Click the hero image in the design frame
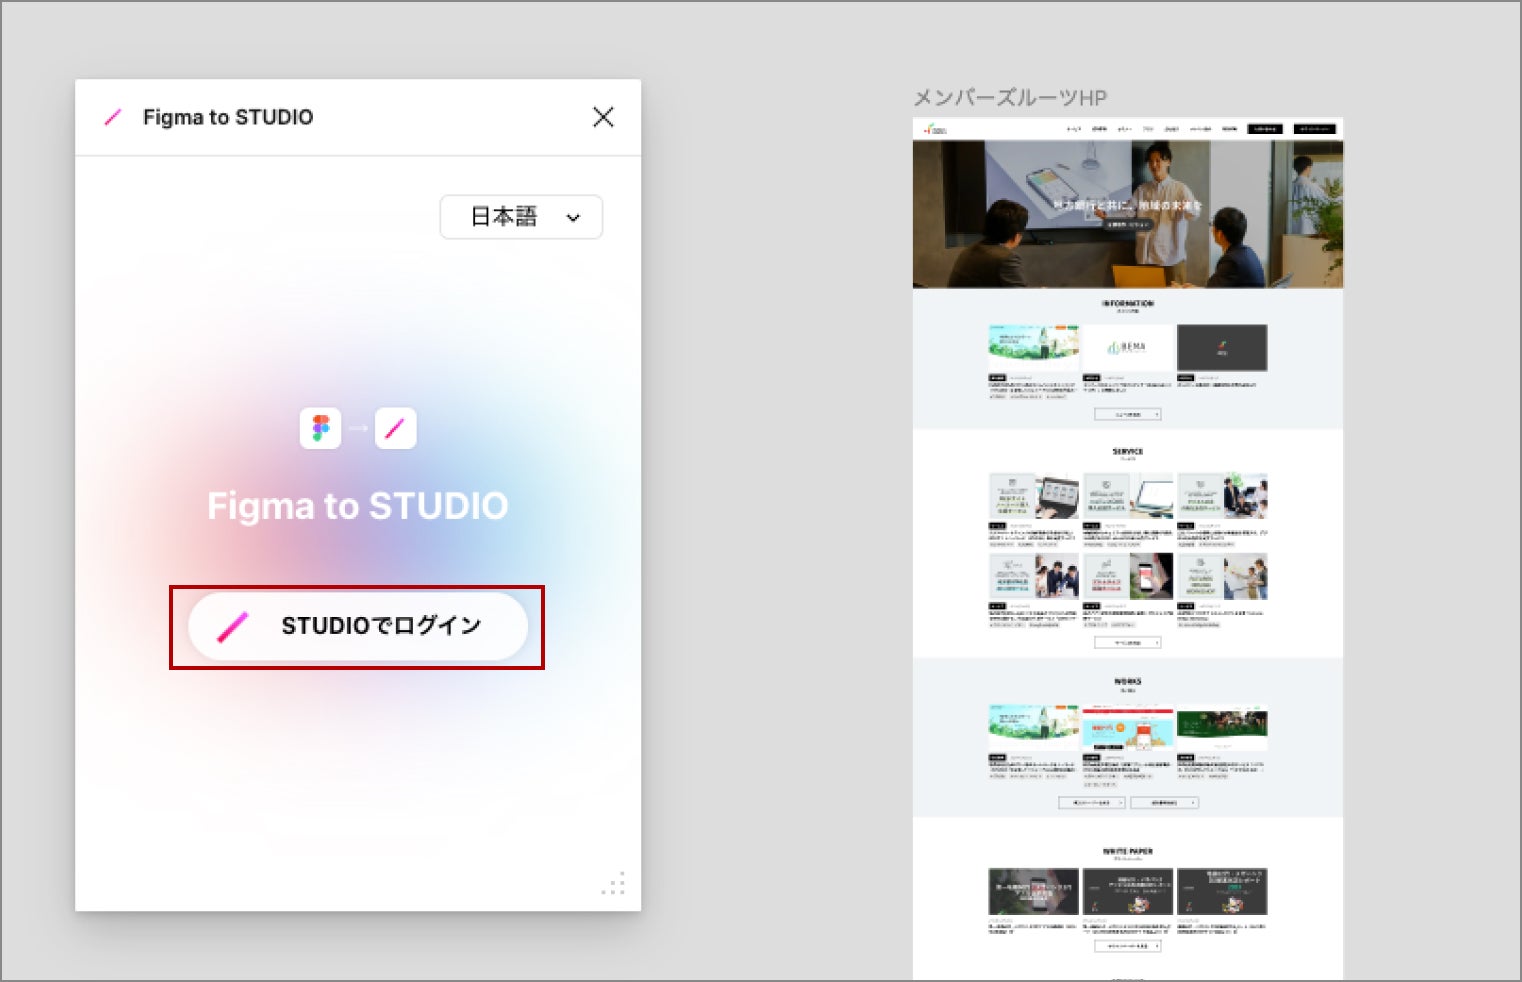The width and height of the screenshot is (1522, 982). pyautogui.click(x=1127, y=213)
